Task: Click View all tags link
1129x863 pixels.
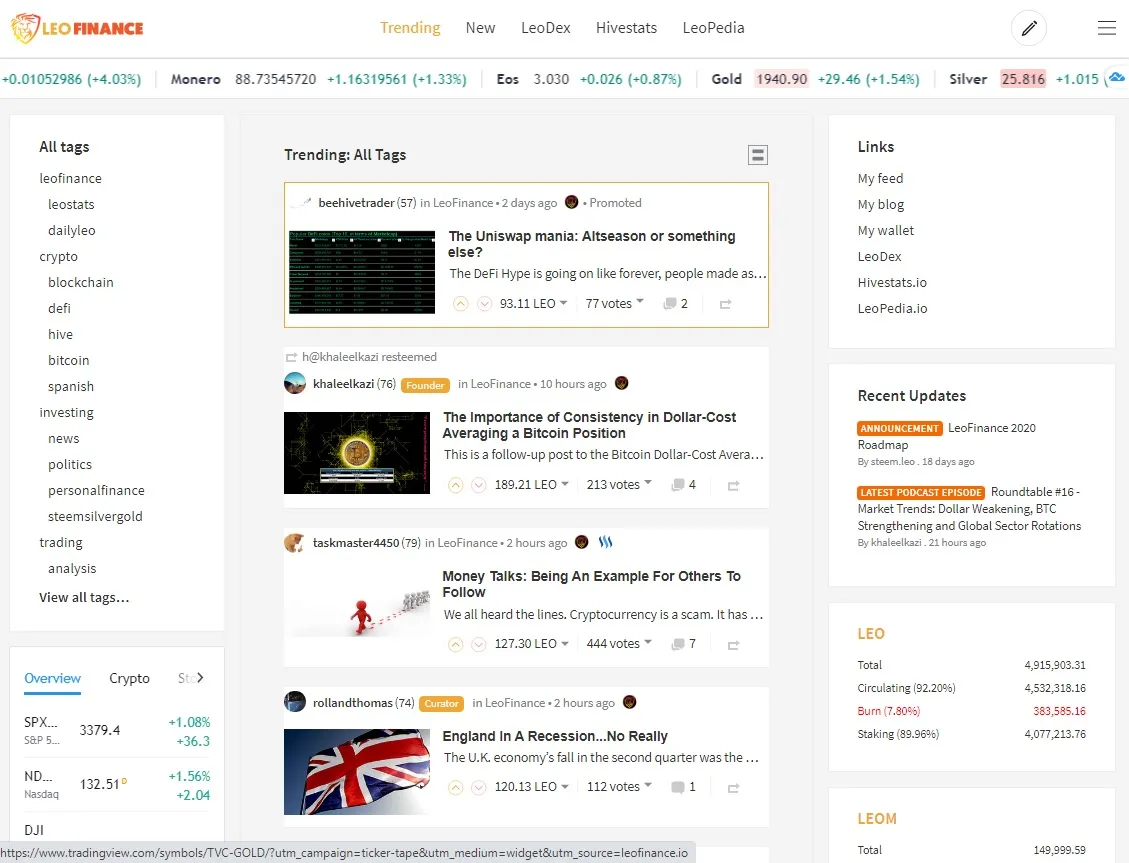Action: pos(84,597)
